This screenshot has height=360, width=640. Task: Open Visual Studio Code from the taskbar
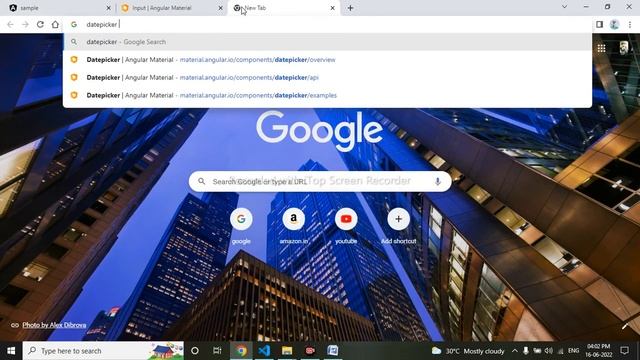coord(264,351)
